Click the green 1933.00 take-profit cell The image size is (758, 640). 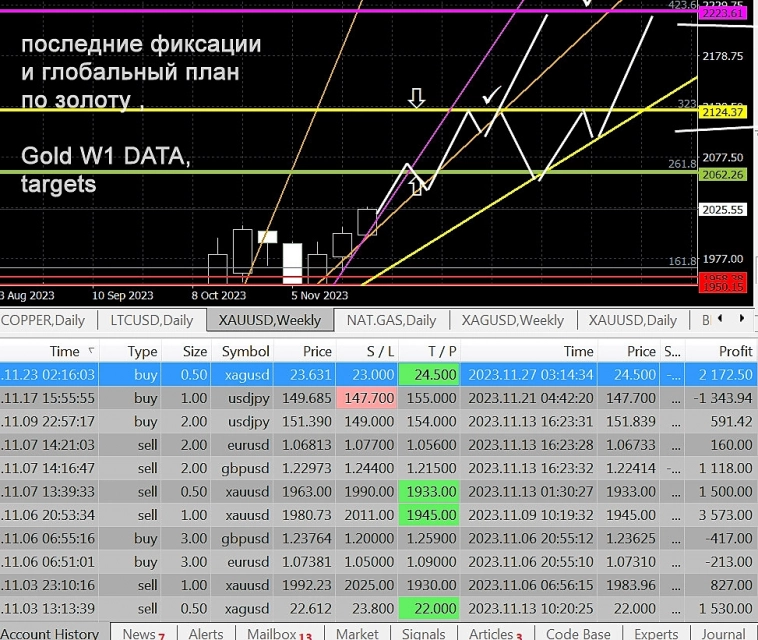(x=431, y=490)
